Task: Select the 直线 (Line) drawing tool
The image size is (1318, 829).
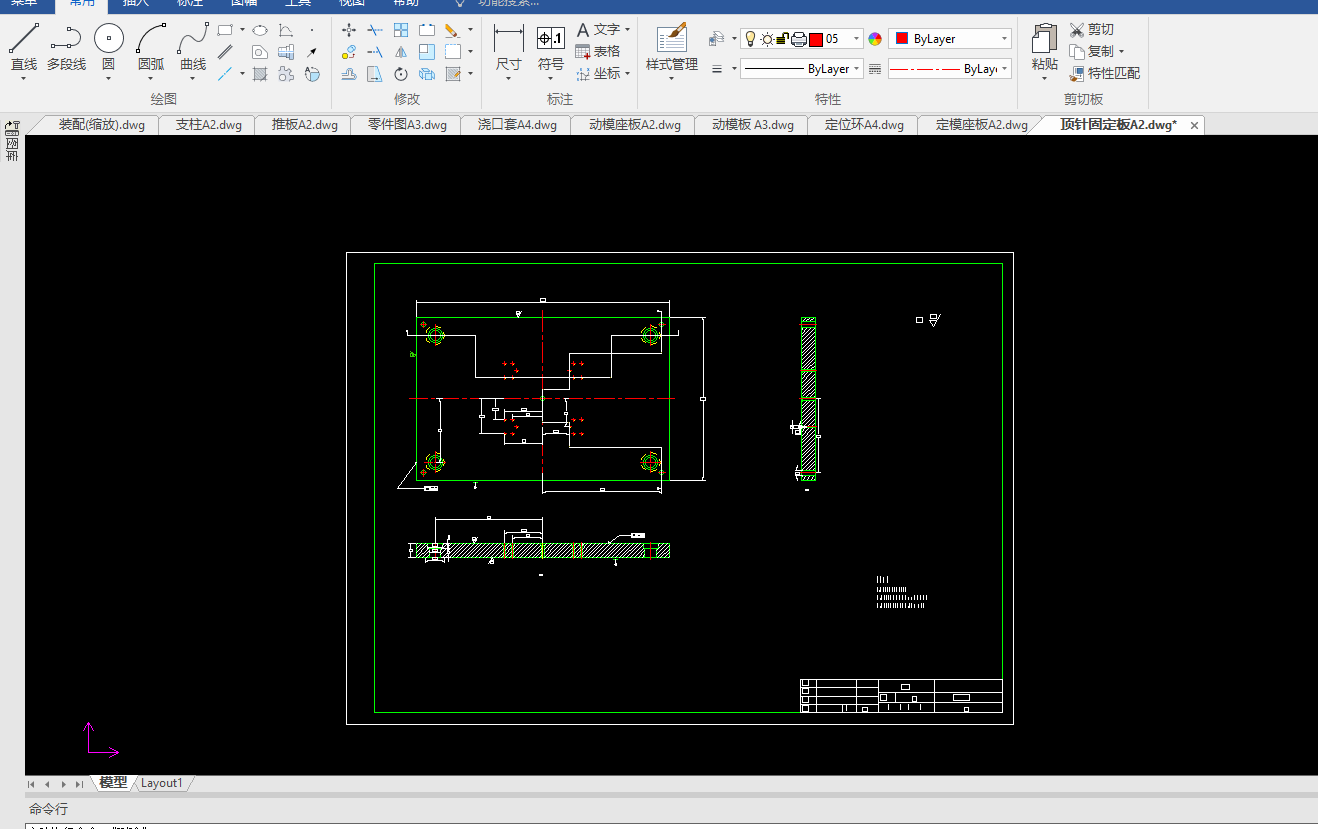Action: (24, 40)
